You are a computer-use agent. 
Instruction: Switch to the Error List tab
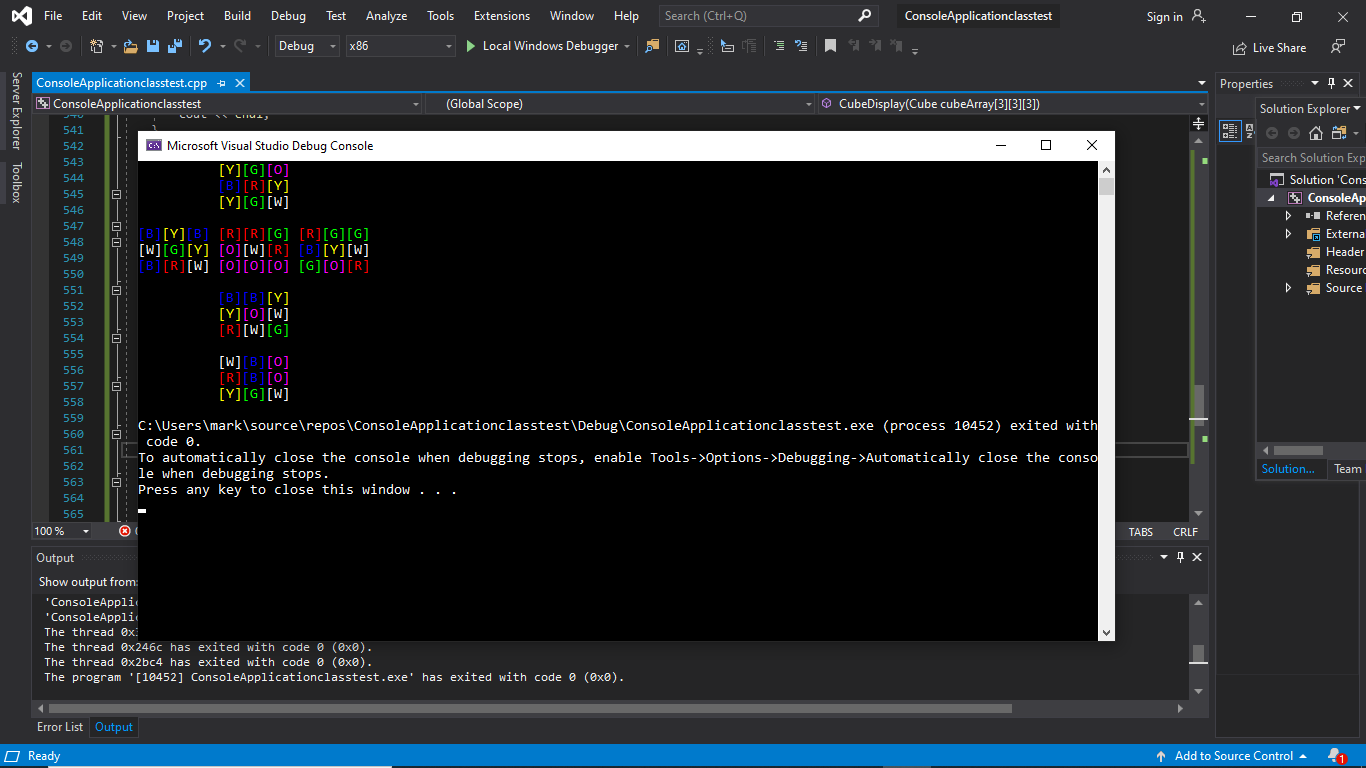pos(60,727)
